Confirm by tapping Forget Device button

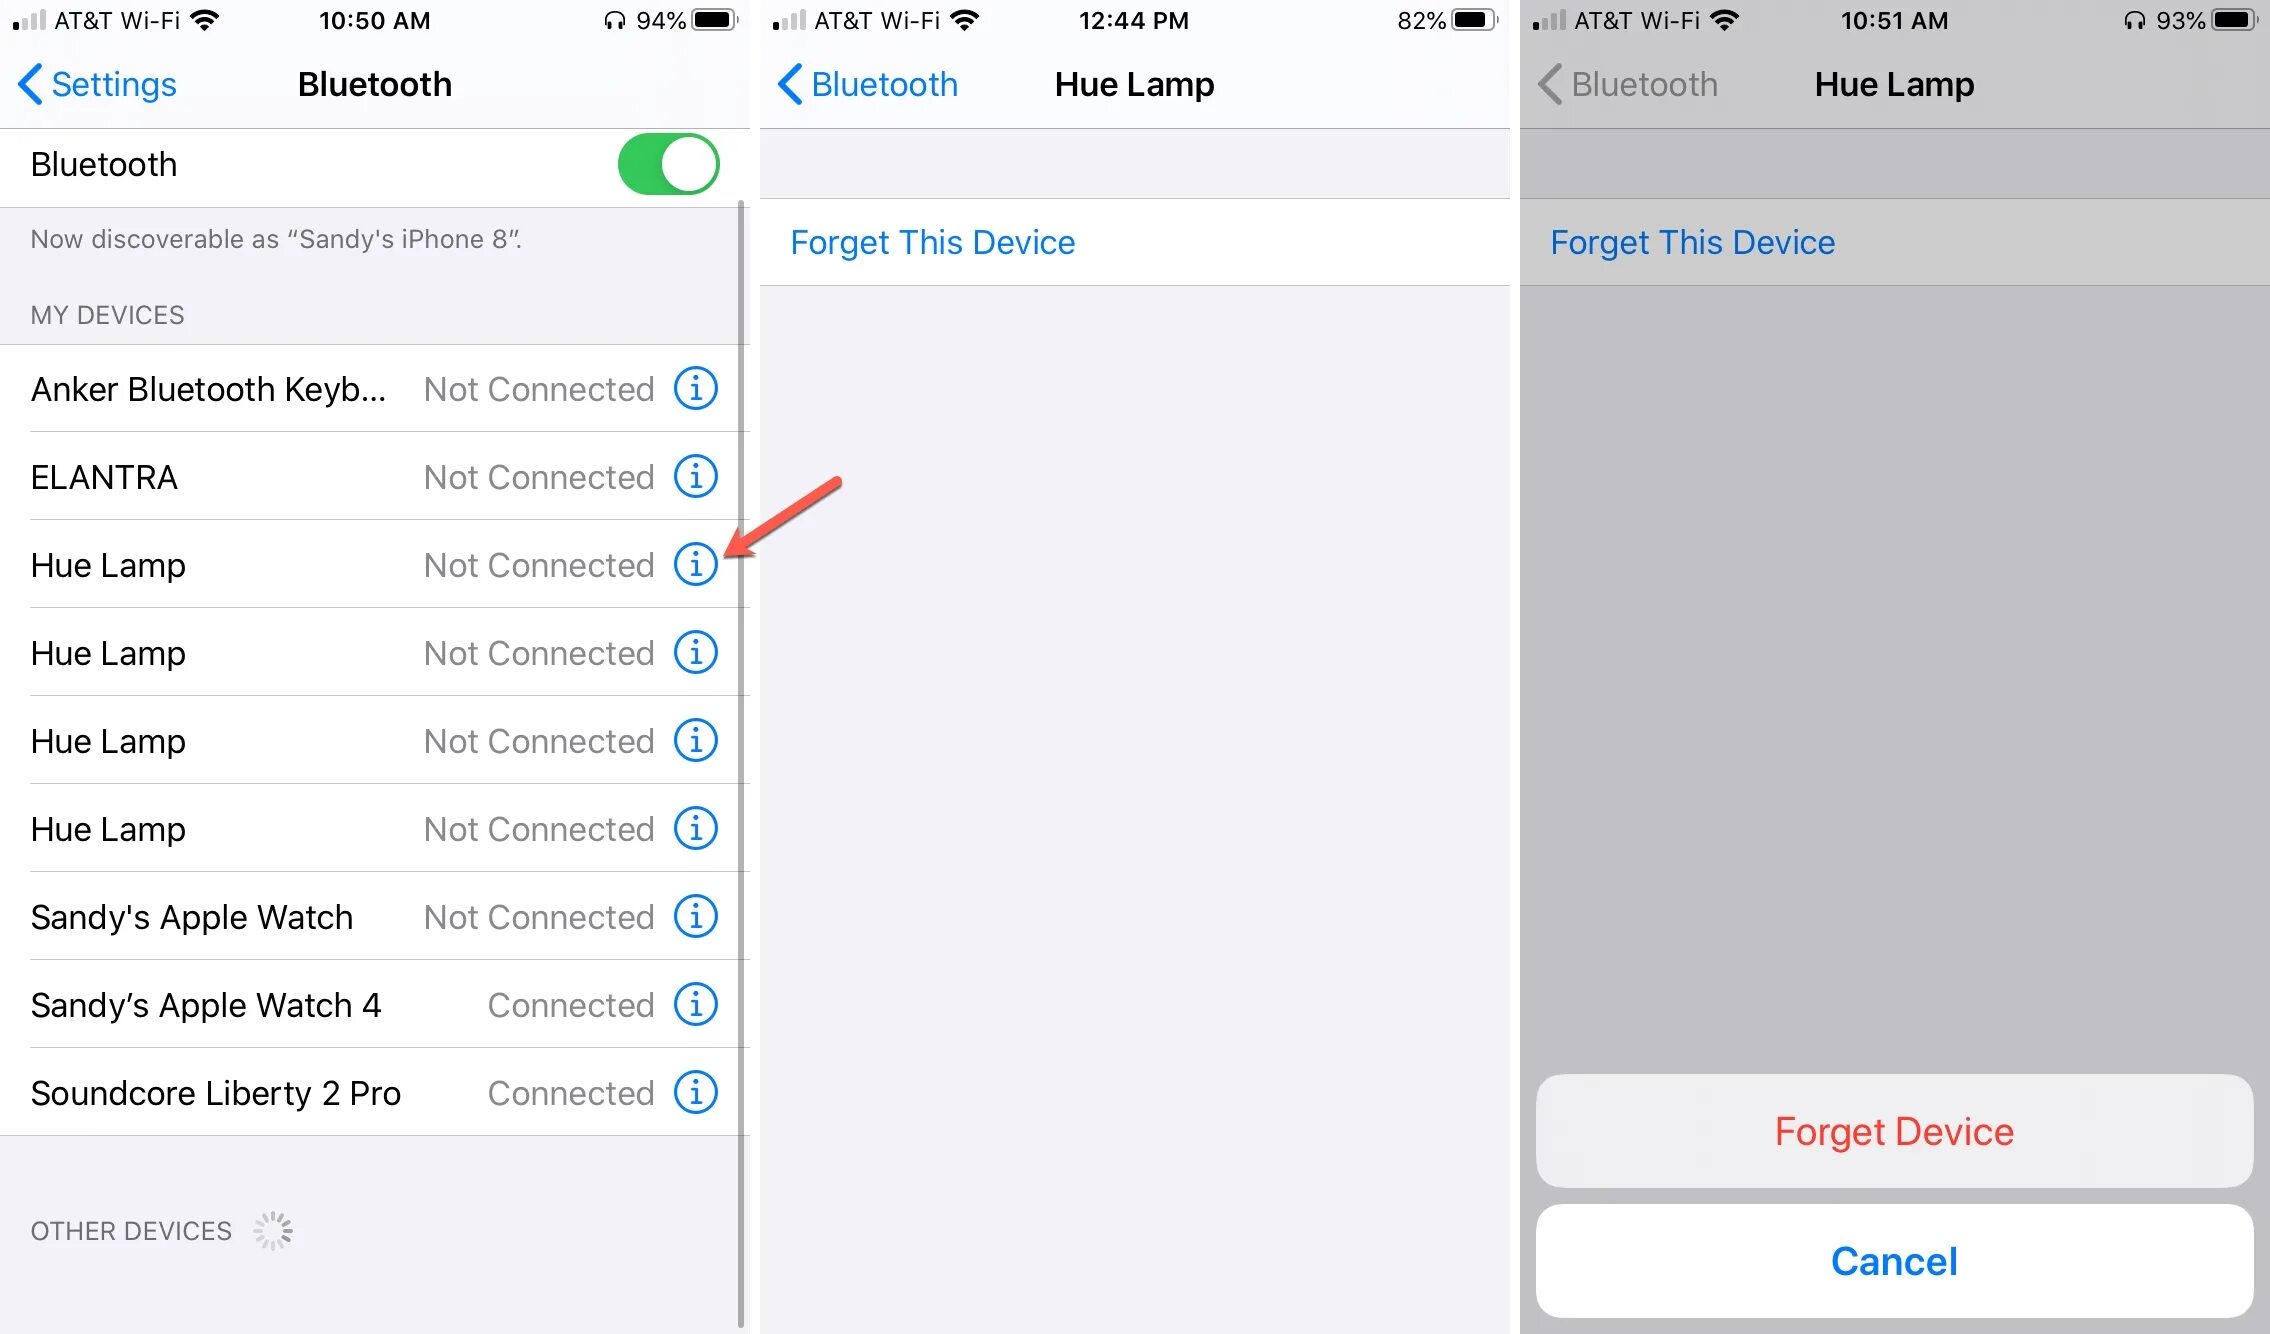[x=1897, y=1131]
